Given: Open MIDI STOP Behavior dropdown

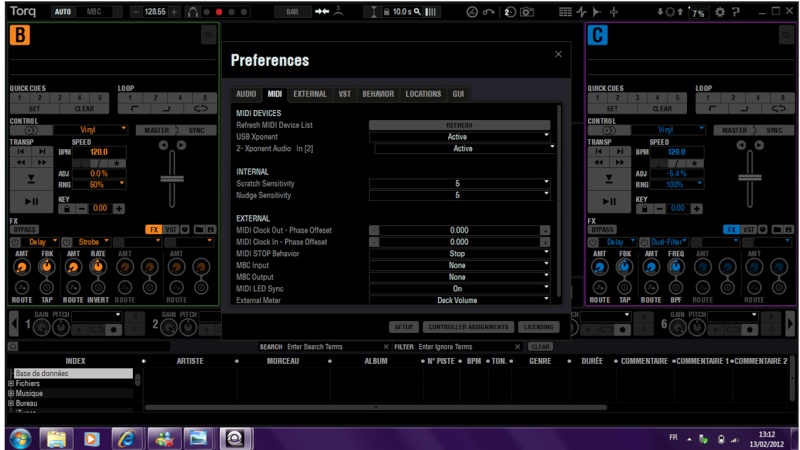Looking at the screenshot, I should (459, 254).
